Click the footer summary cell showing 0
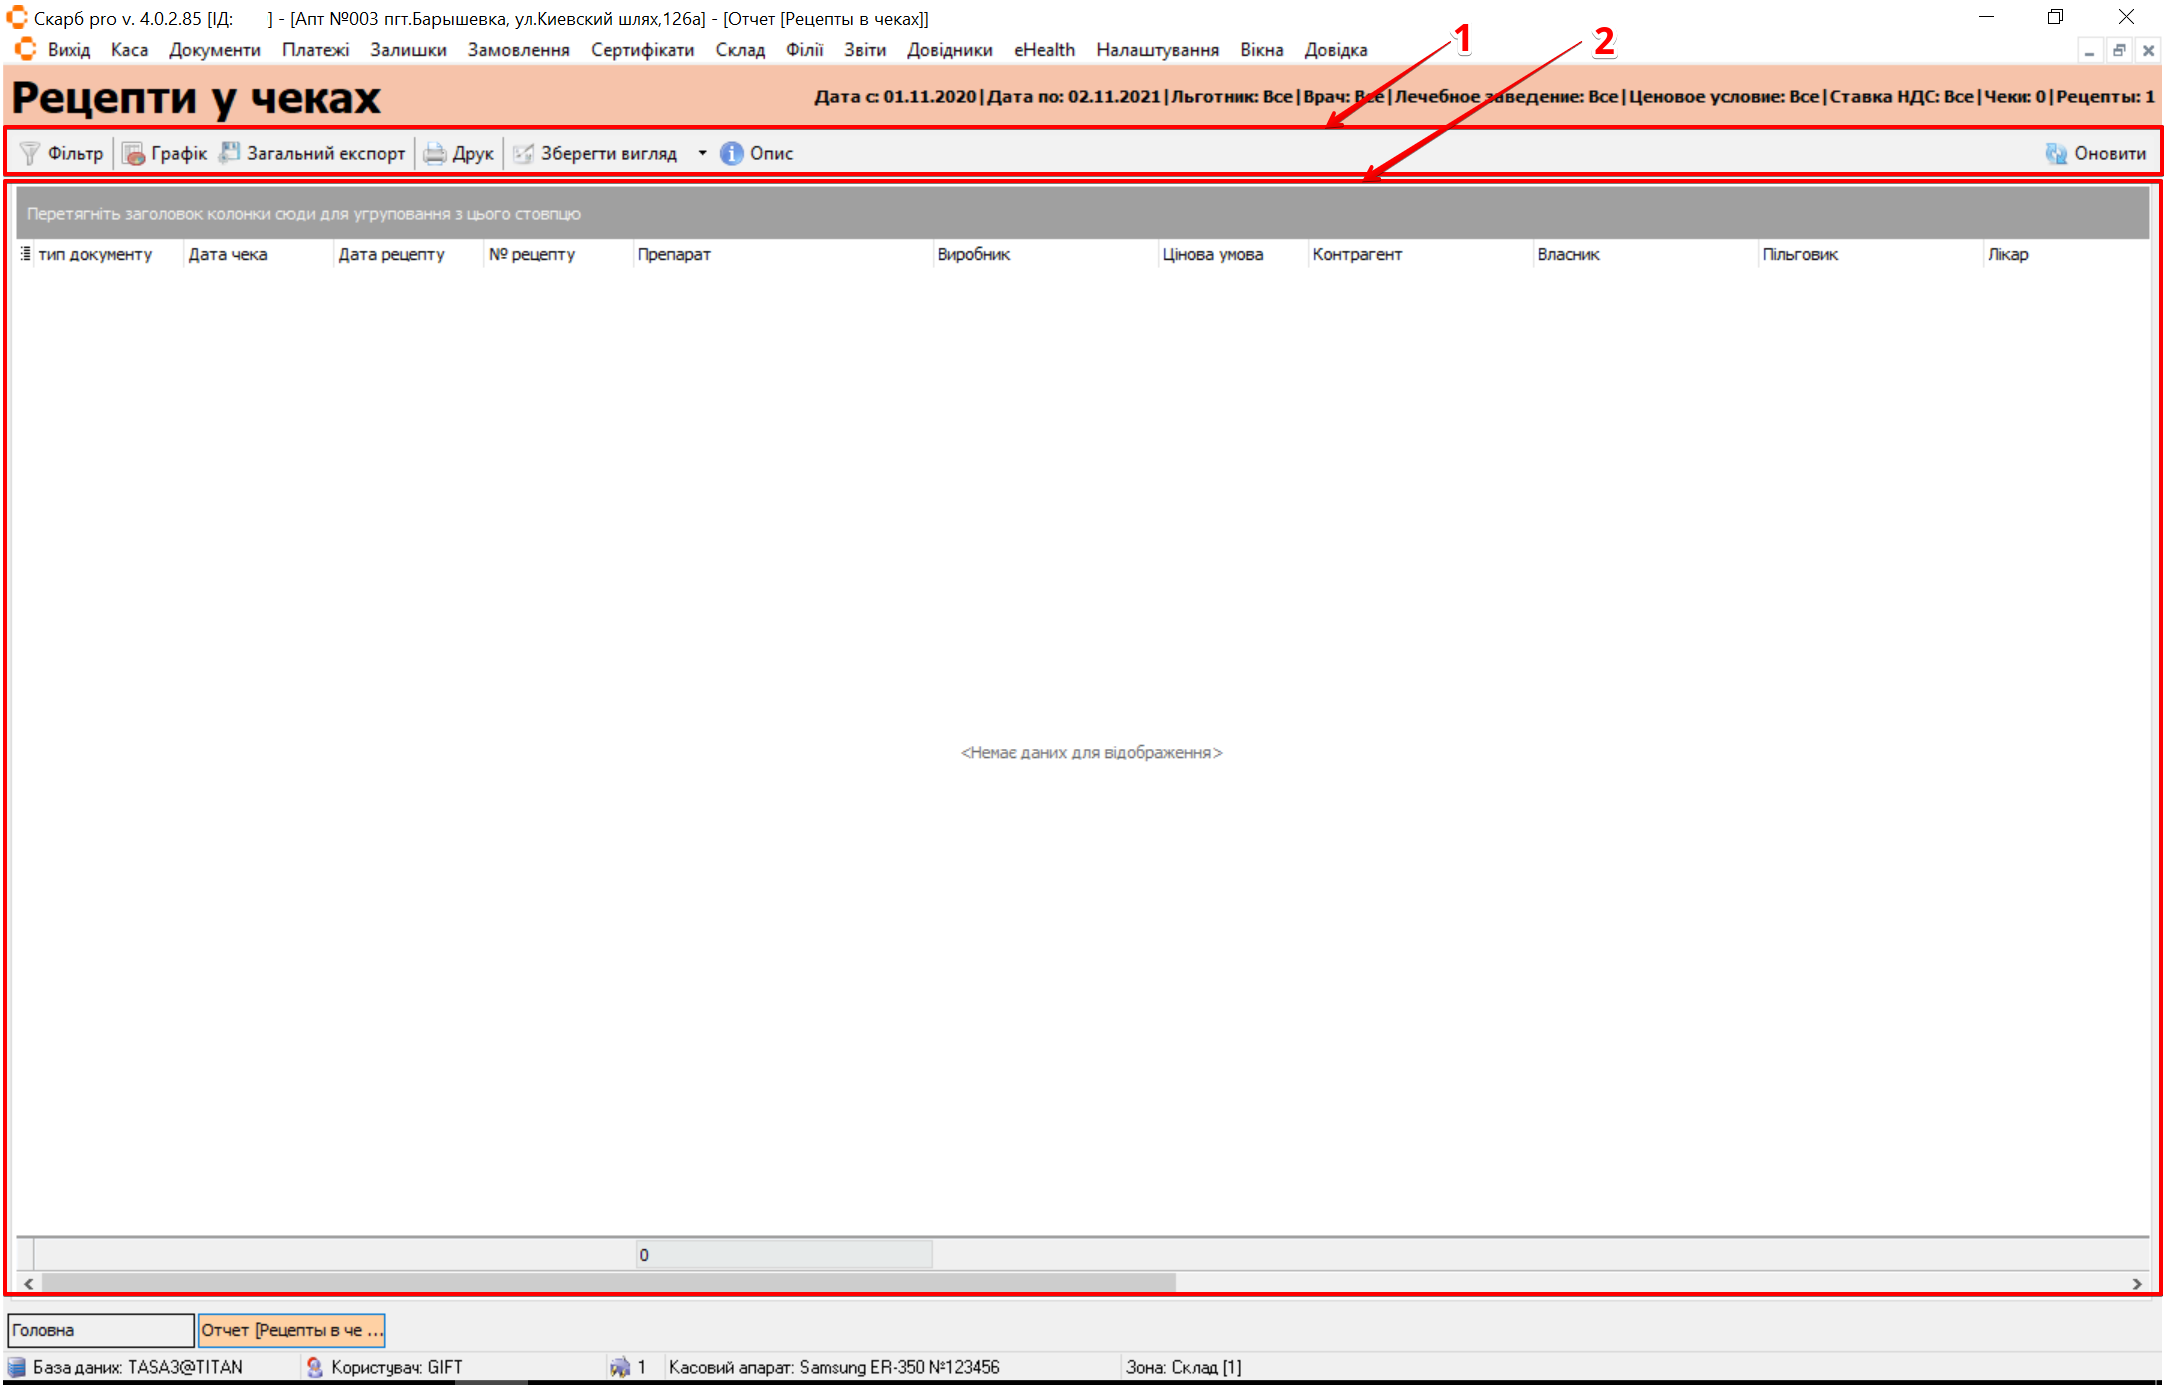The width and height of the screenshot is (2169, 1385). pyautogui.click(x=783, y=1255)
